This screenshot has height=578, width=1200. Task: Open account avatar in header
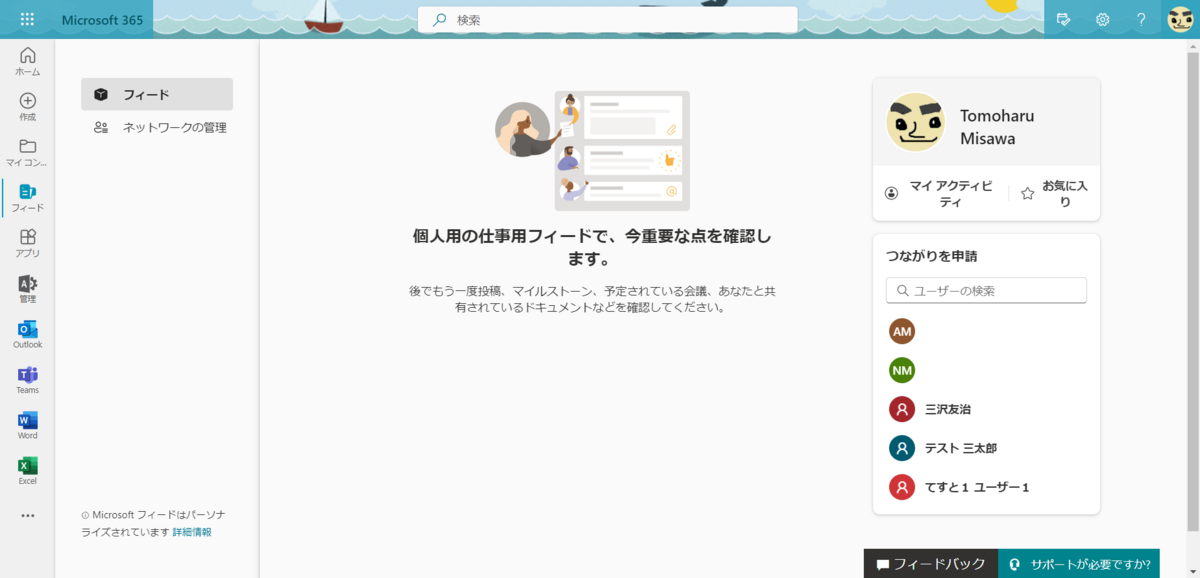[1180, 19]
